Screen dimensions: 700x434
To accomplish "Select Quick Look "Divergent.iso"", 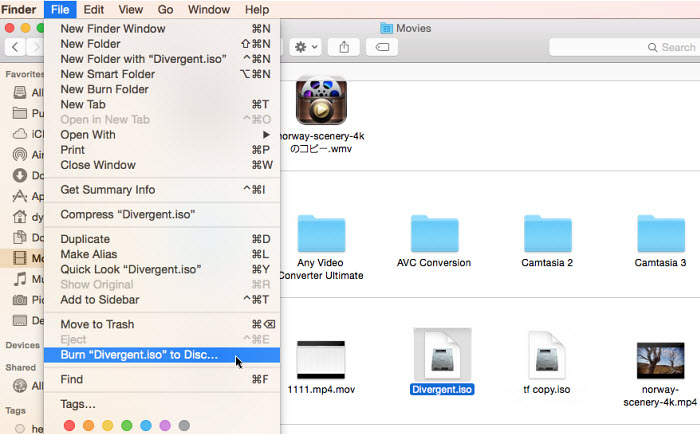I will [x=162, y=270].
